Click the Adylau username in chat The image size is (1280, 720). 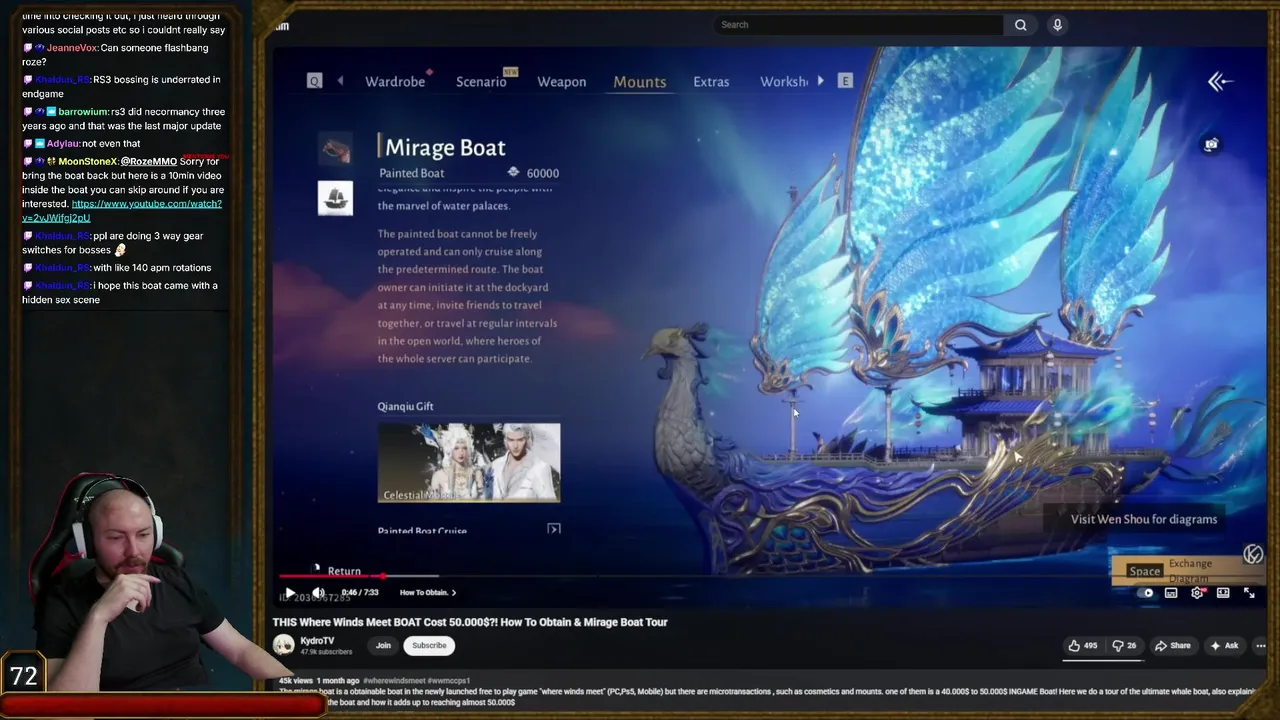pyautogui.click(x=62, y=144)
